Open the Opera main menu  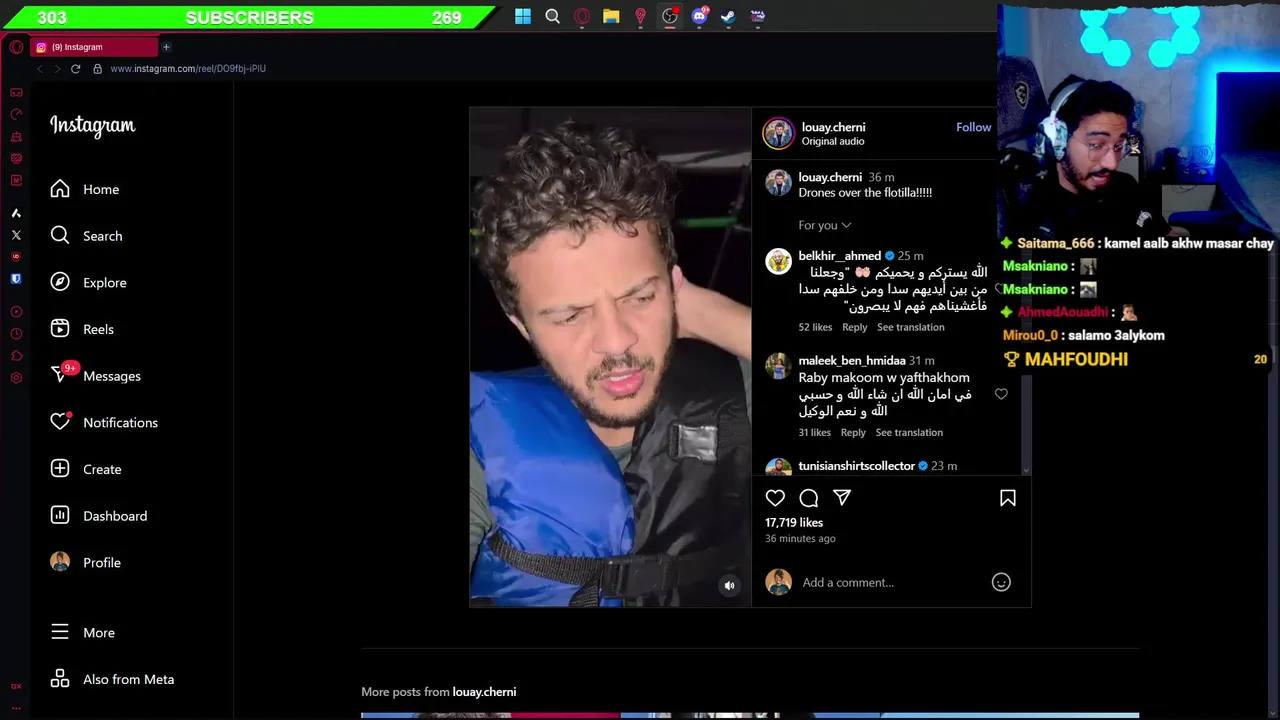coord(16,47)
